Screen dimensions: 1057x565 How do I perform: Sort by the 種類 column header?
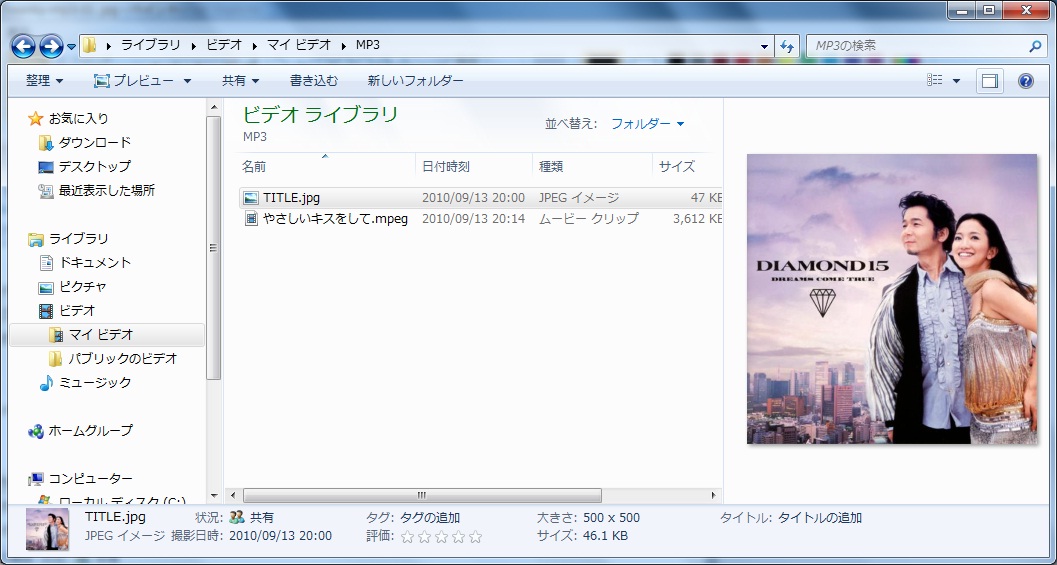click(593, 167)
